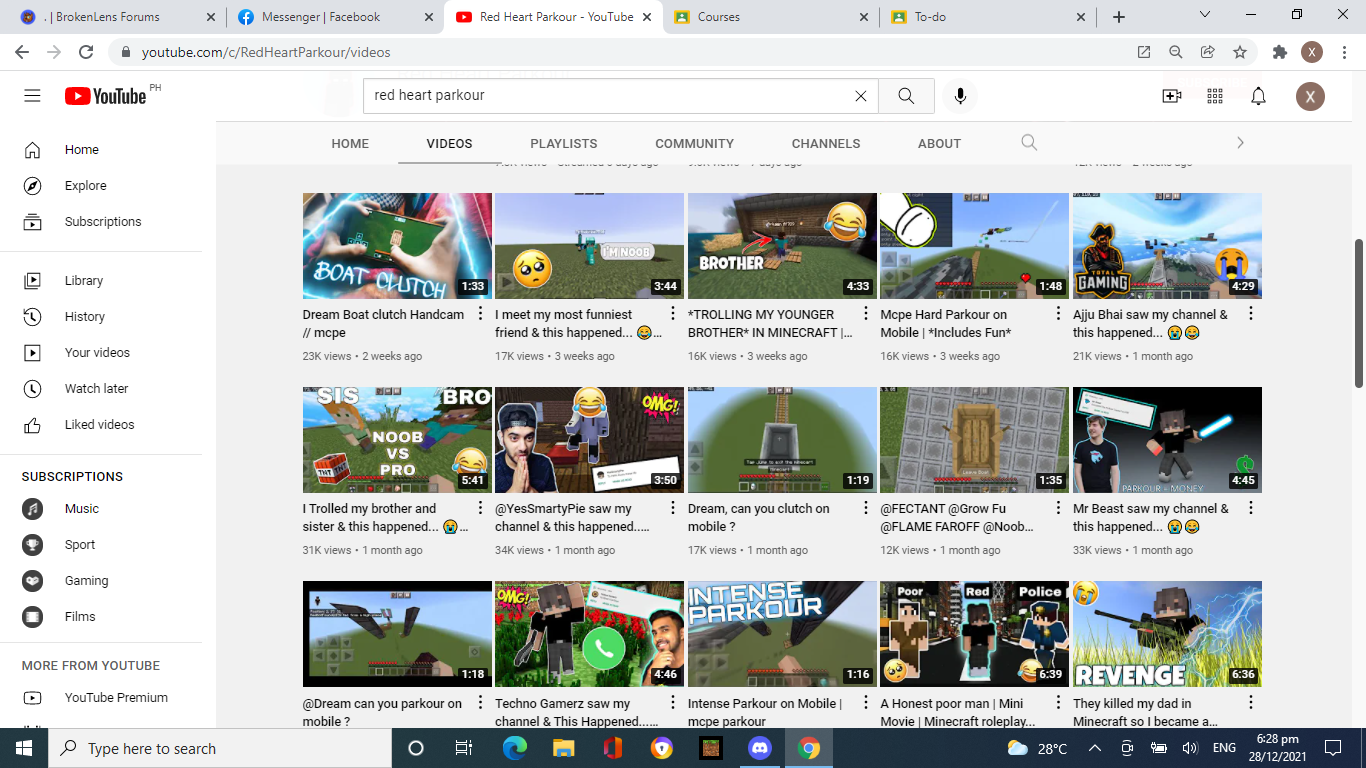Open the COMMUNITY tab
Image resolution: width=1366 pixels, height=768 pixels.
click(695, 143)
